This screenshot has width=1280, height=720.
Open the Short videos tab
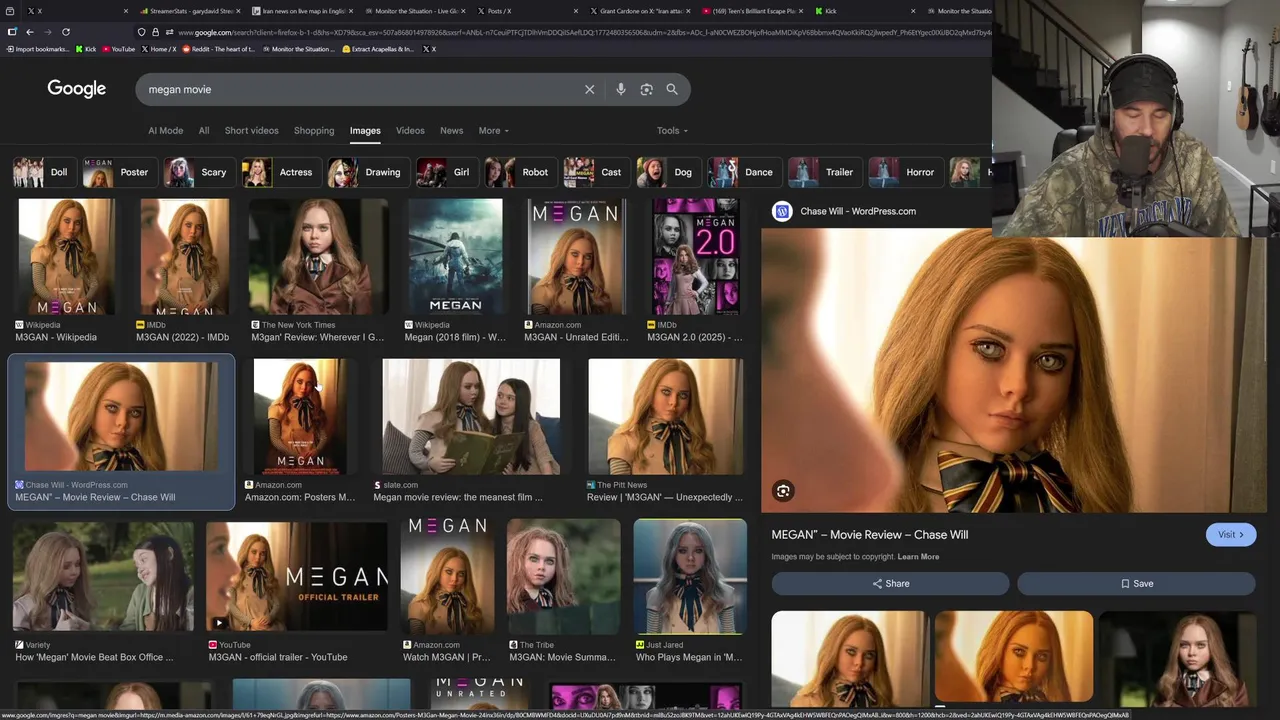[x=252, y=131]
